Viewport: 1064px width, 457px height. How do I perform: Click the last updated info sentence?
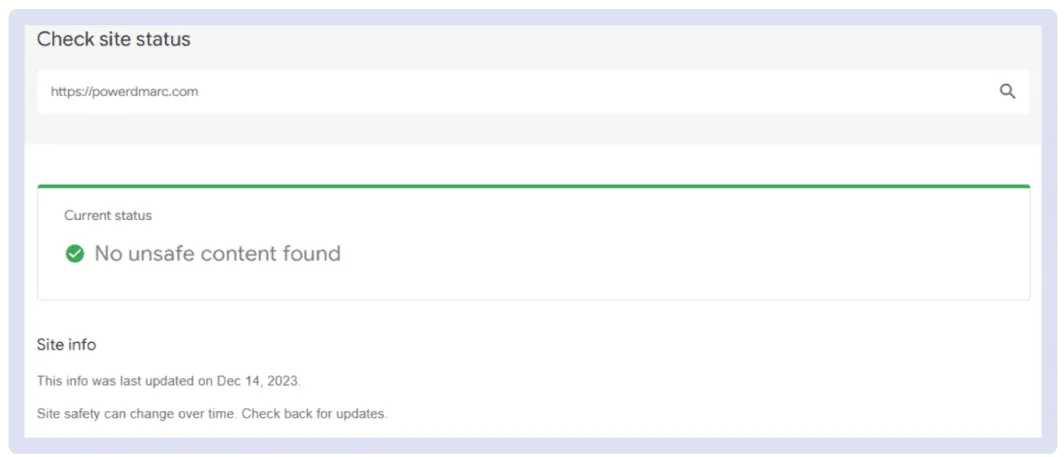(x=168, y=381)
